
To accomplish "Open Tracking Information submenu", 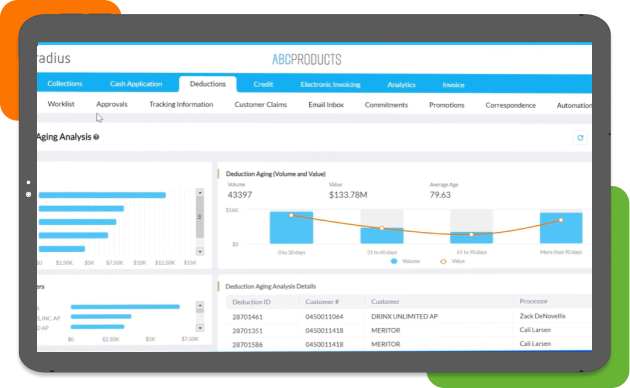I will point(181,104).
